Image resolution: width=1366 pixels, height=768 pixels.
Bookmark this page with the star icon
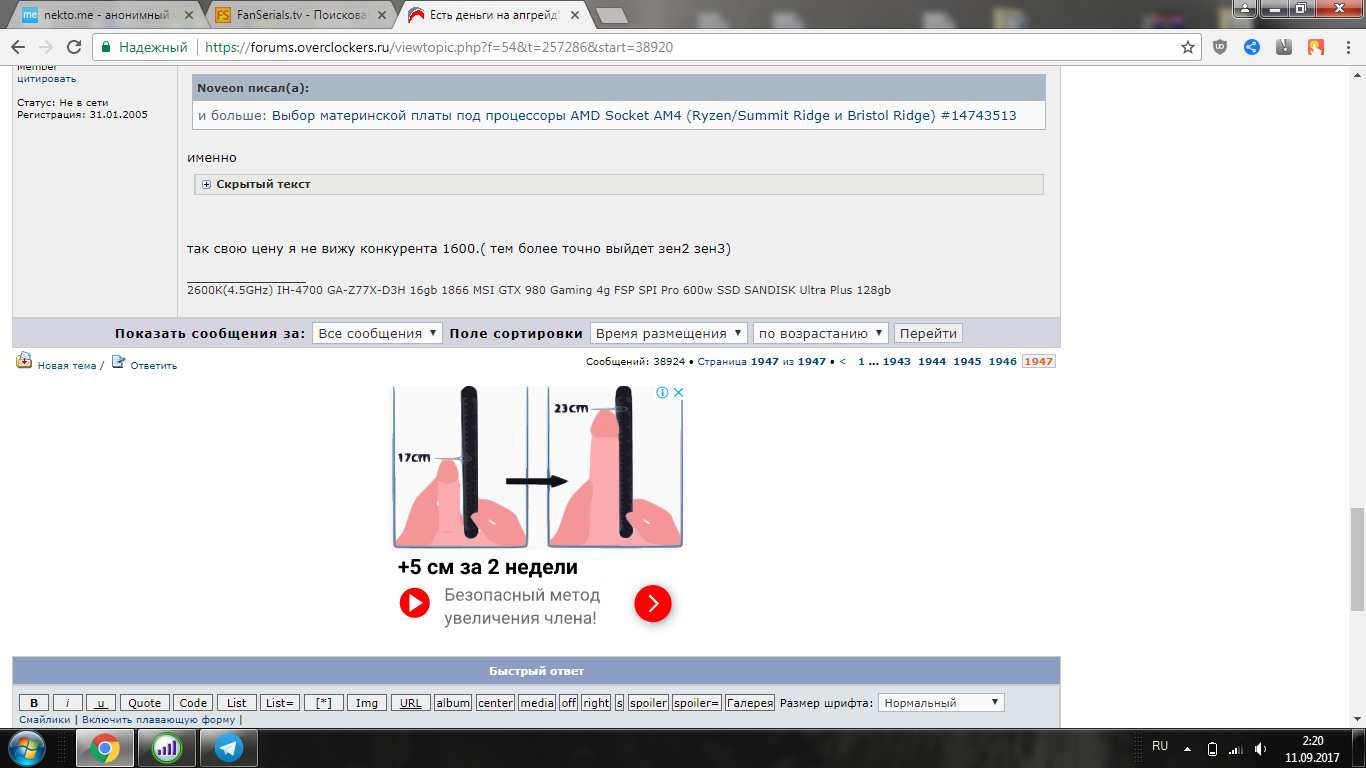(x=1188, y=47)
